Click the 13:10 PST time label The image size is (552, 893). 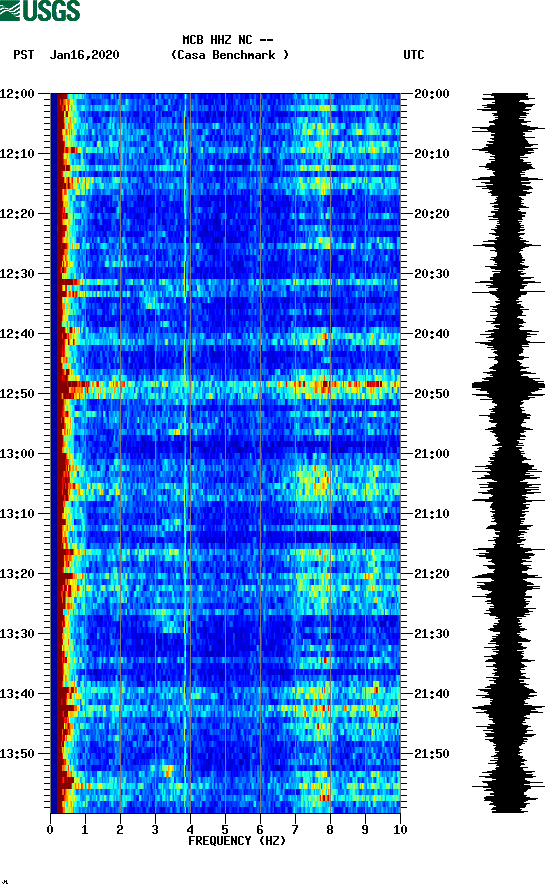pyautogui.click(x=18, y=514)
